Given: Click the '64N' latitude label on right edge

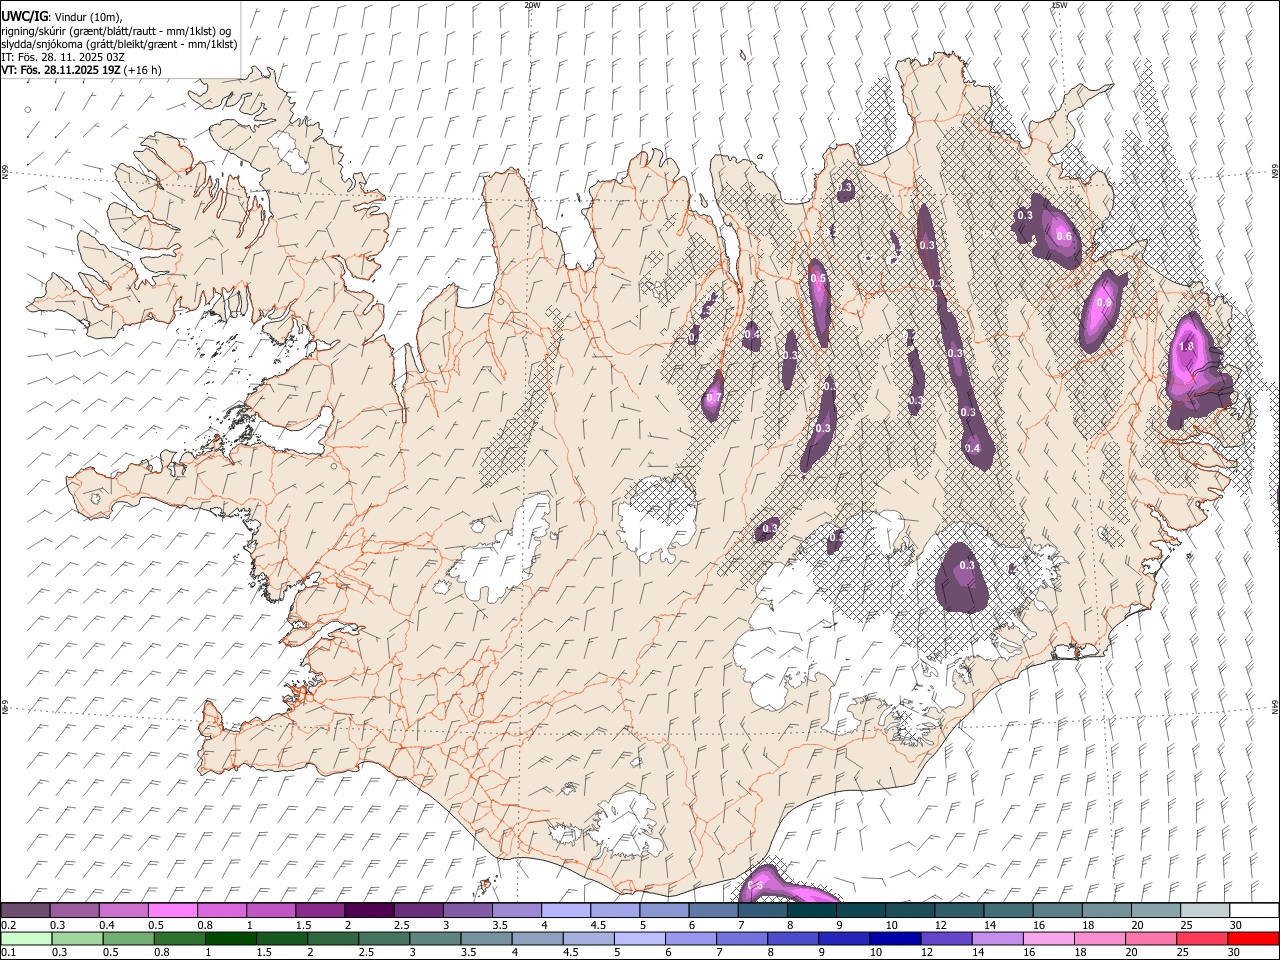Looking at the screenshot, I should [x=1275, y=706].
